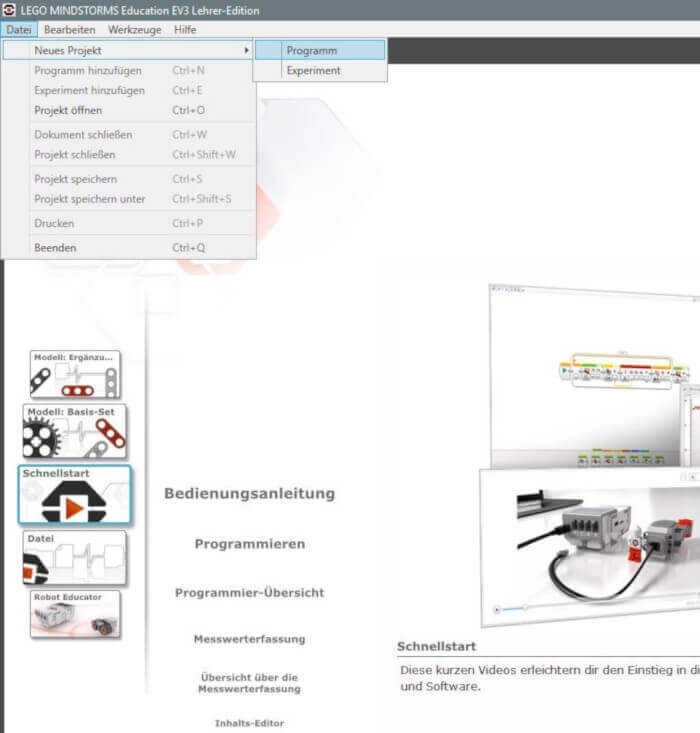
Task: Click the LEGO MINDSTORMS title bar icon
Action: (x=9, y=10)
